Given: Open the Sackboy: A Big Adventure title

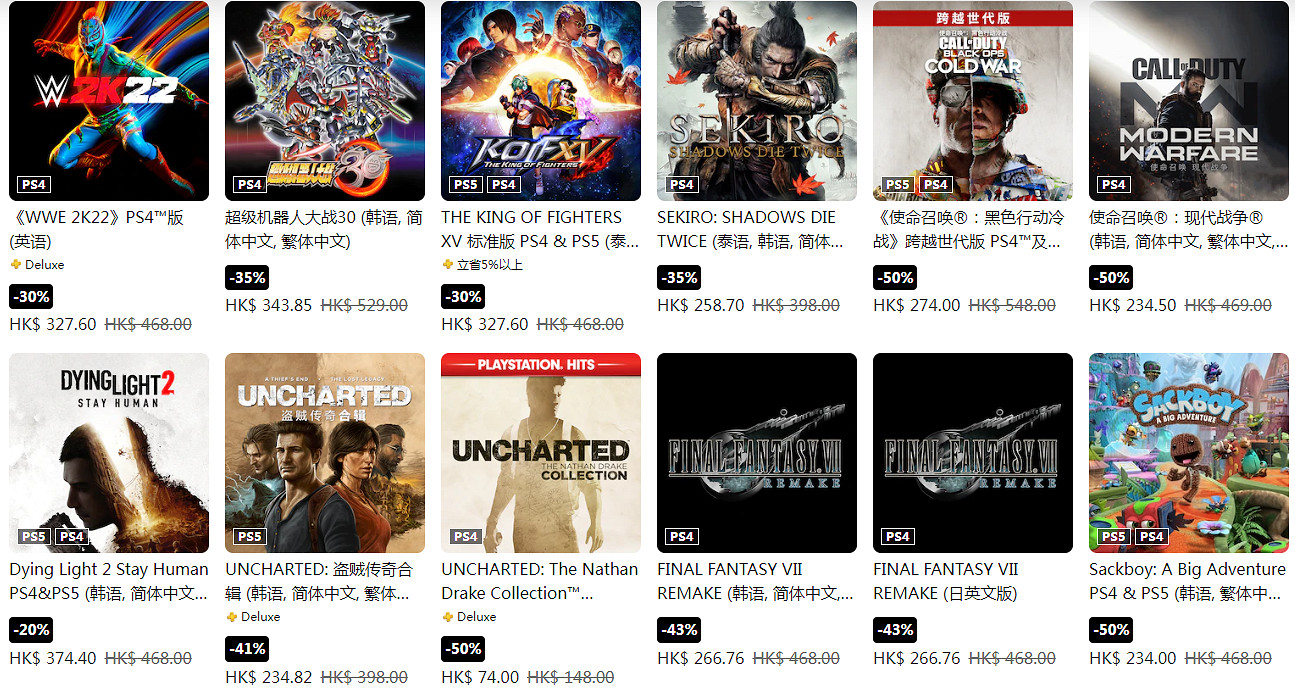Looking at the screenshot, I should (1187, 581).
